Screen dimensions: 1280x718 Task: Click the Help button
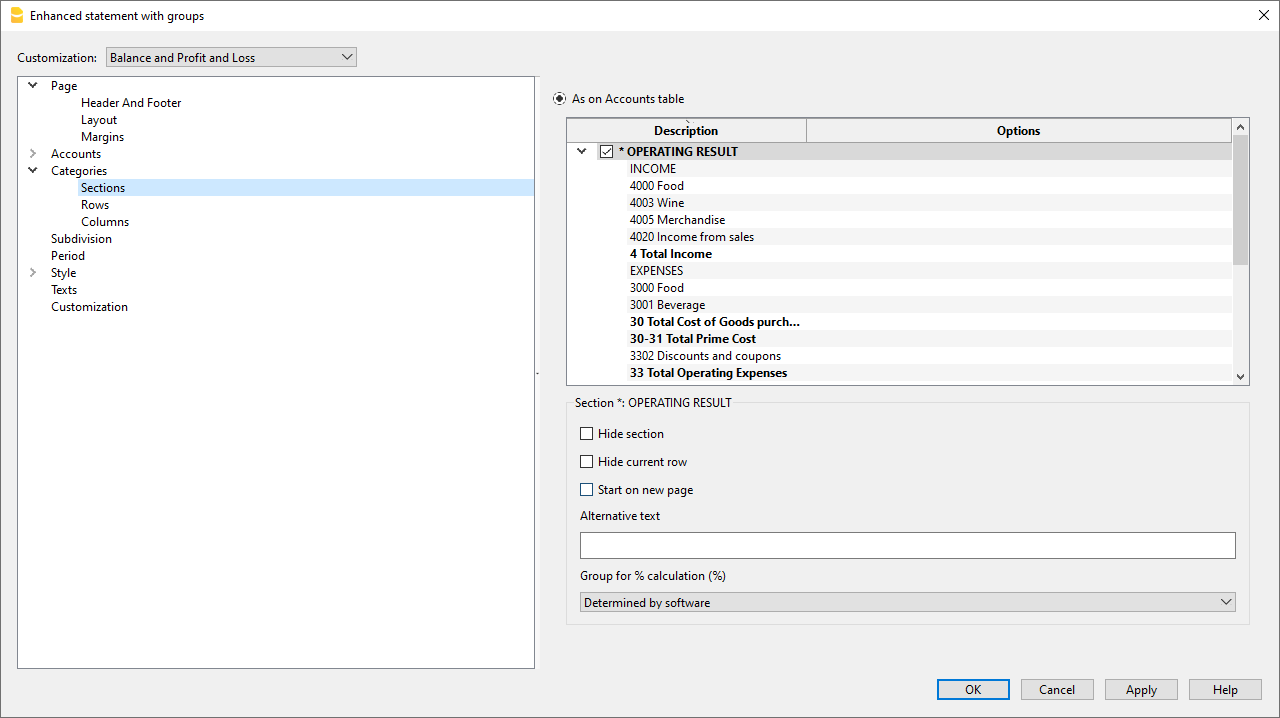(1225, 689)
